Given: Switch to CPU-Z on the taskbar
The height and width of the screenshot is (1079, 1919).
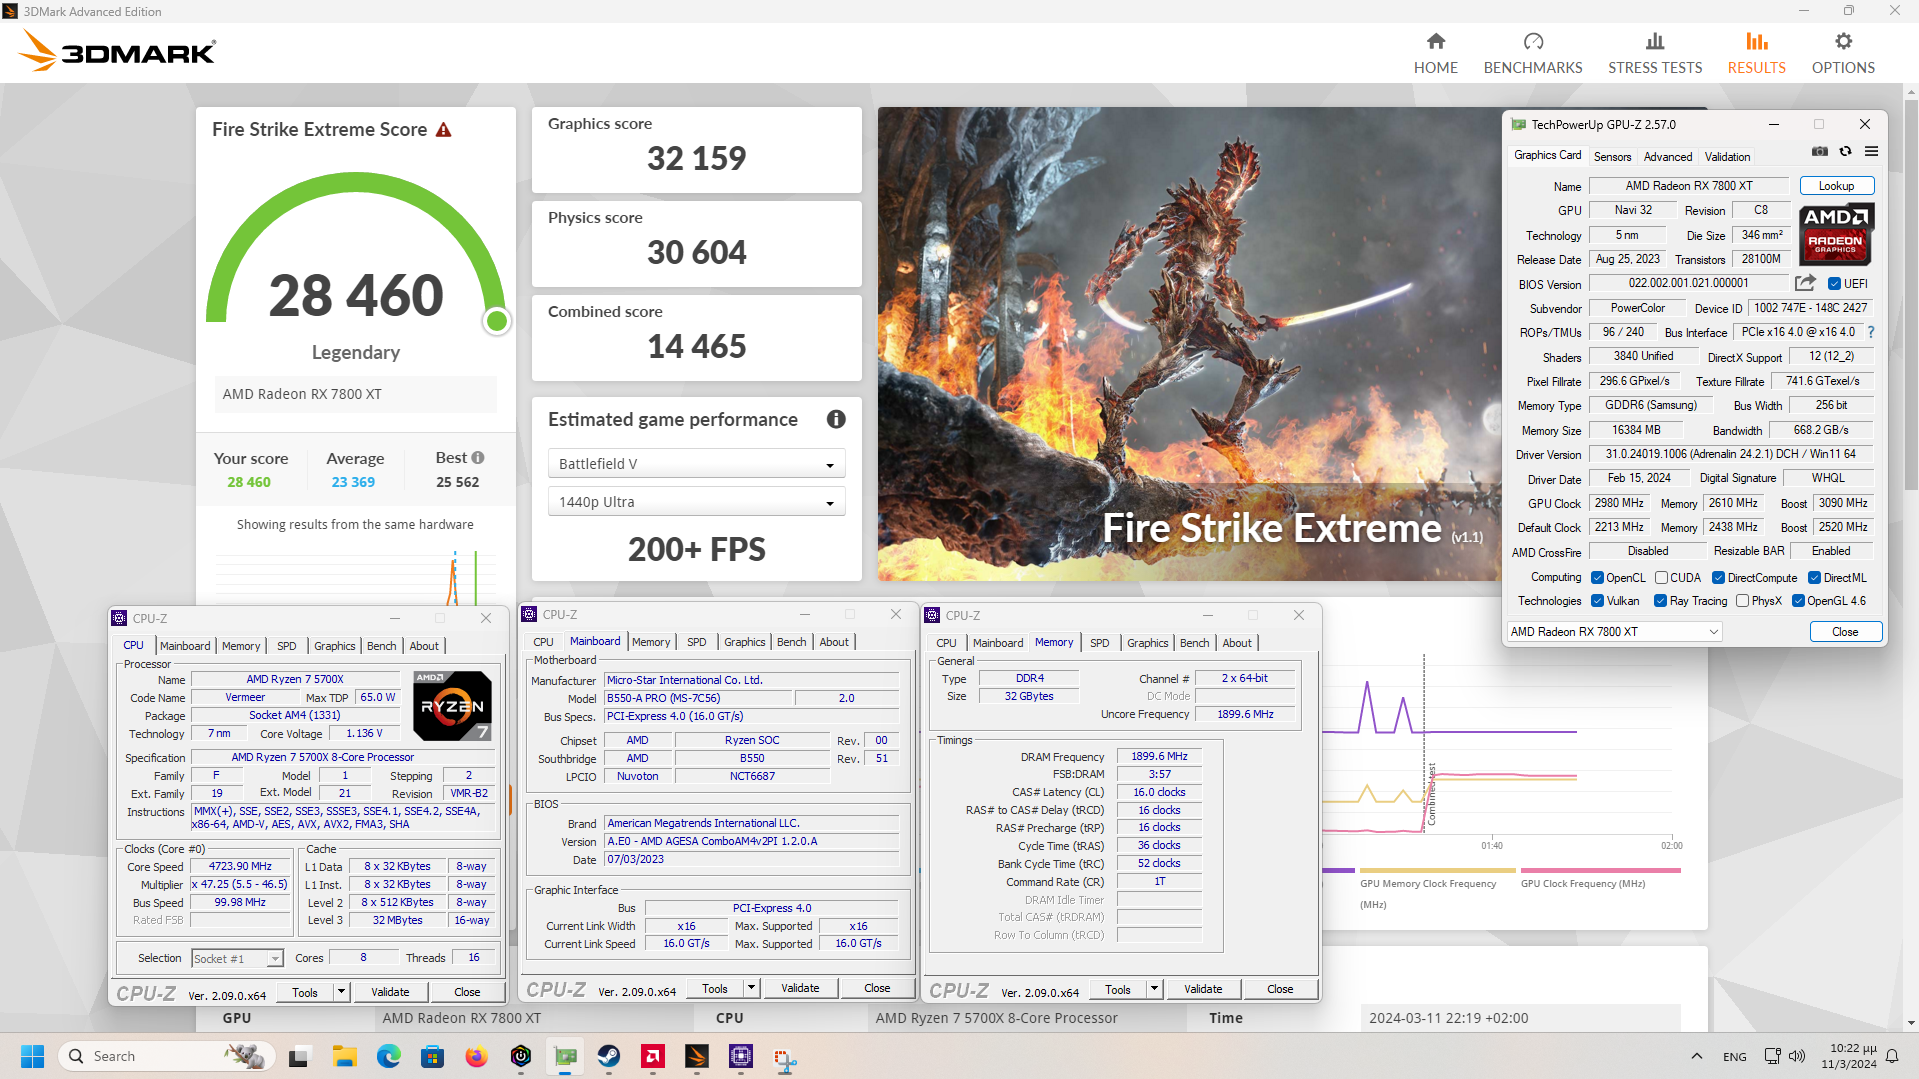Looking at the screenshot, I should click(x=741, y=1056).
